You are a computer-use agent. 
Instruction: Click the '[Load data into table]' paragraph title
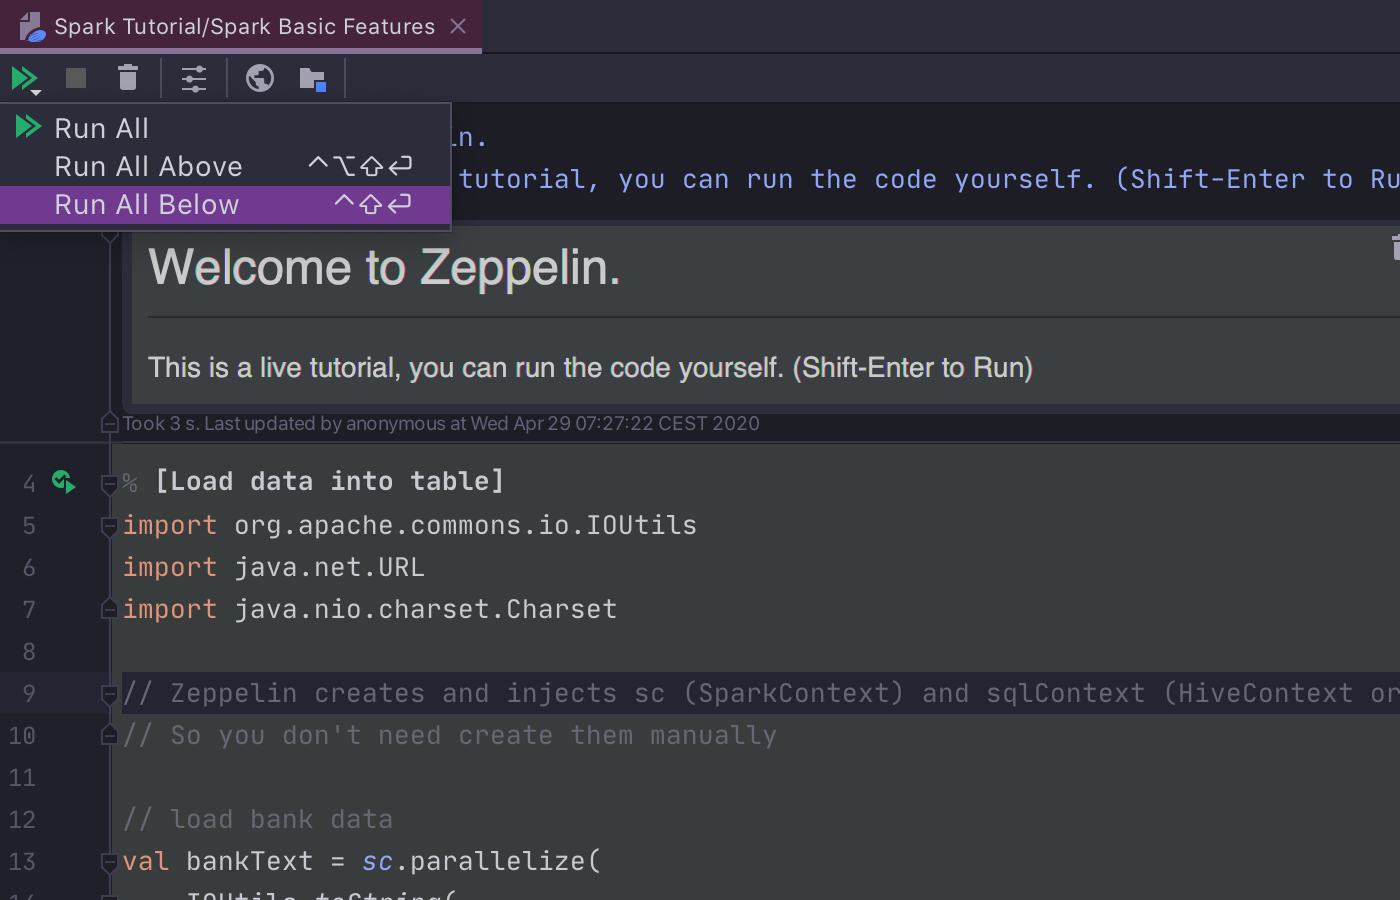329,481
